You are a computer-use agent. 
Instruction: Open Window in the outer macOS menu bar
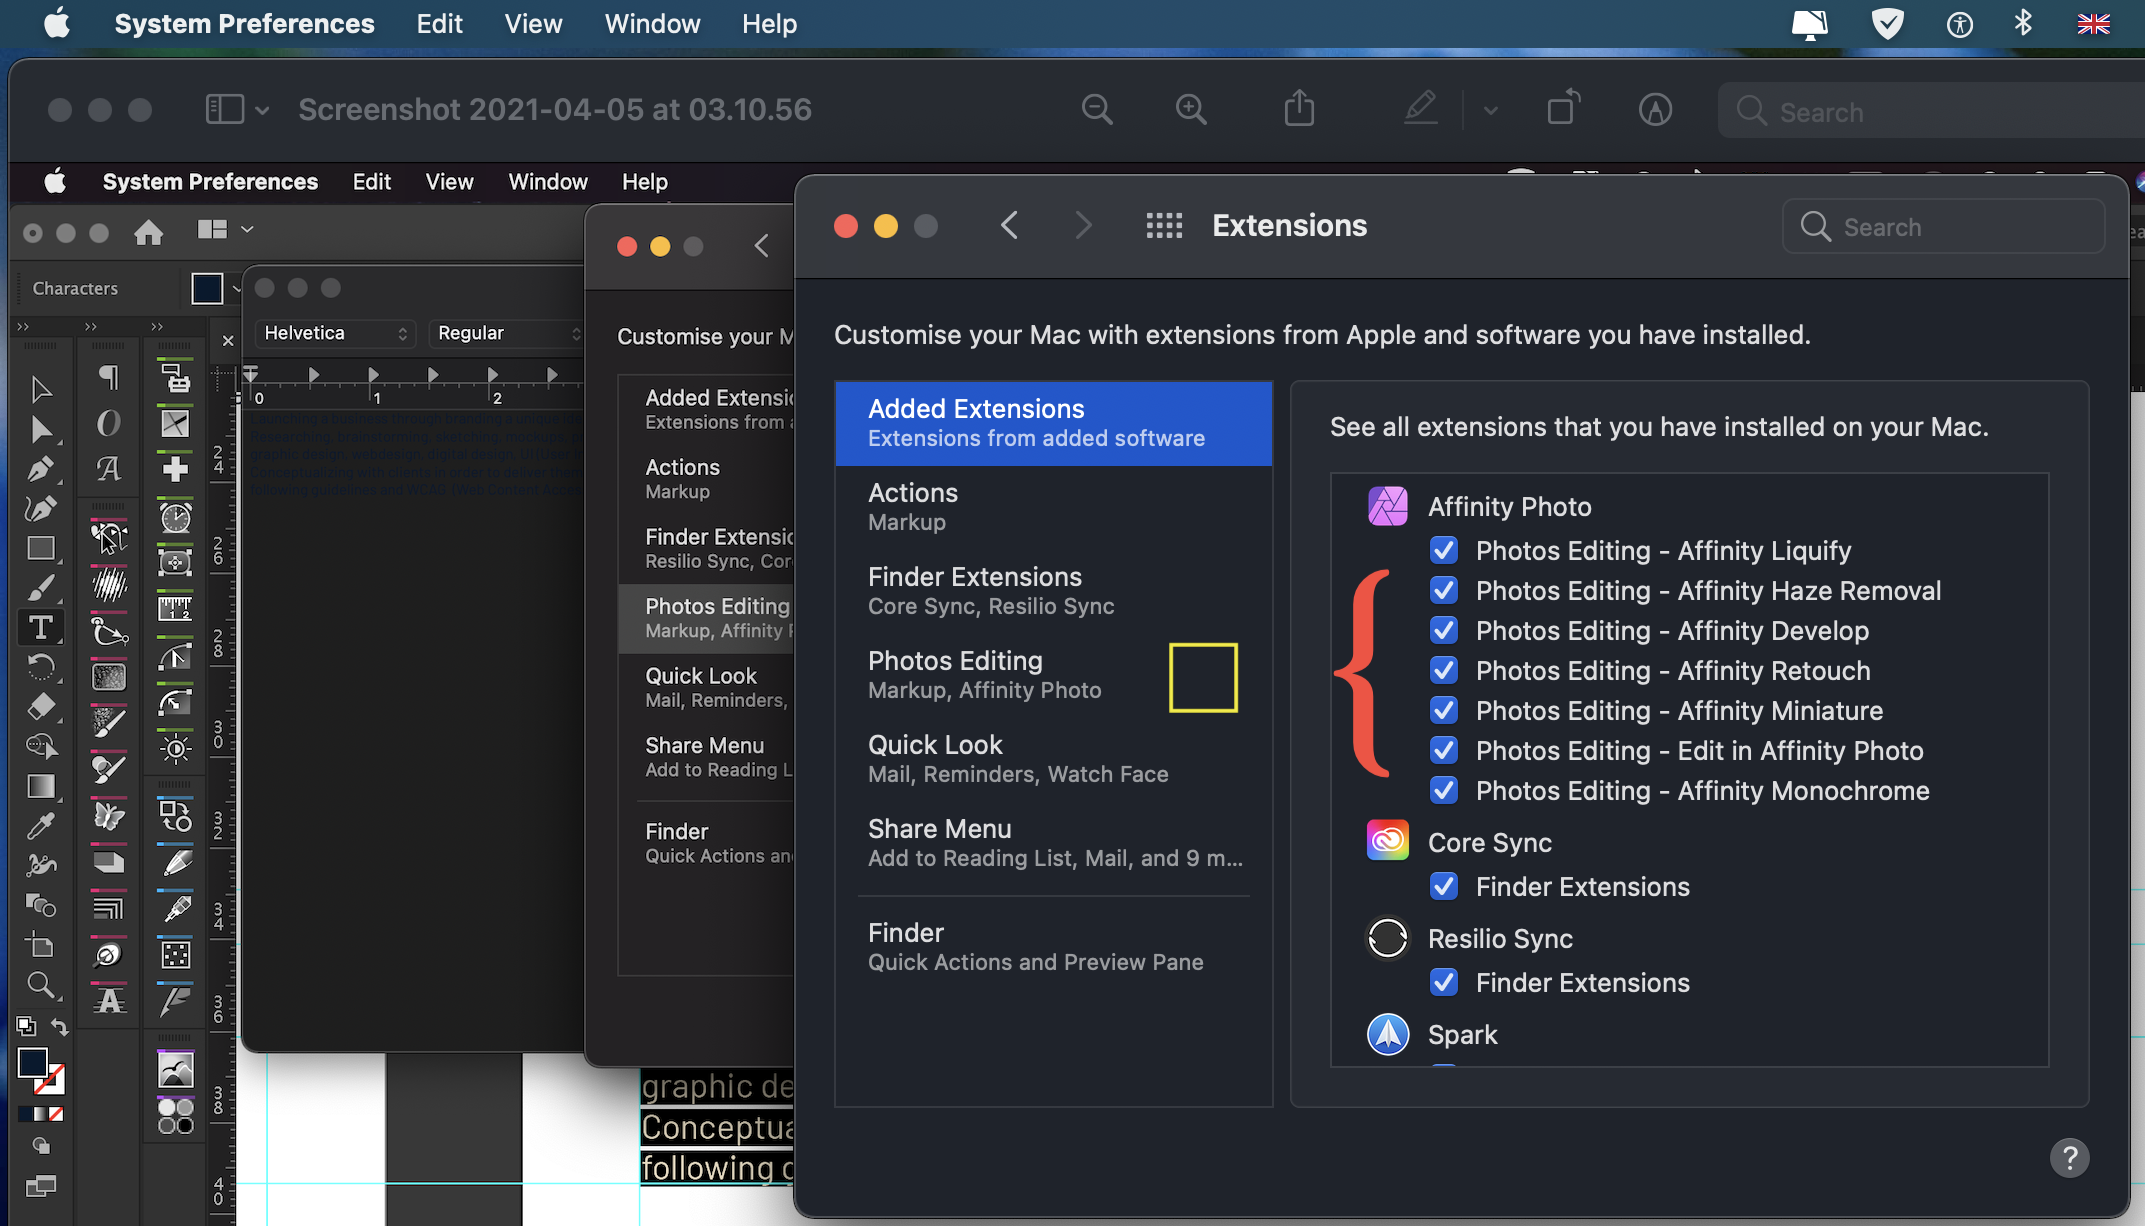tap(652, 24)
